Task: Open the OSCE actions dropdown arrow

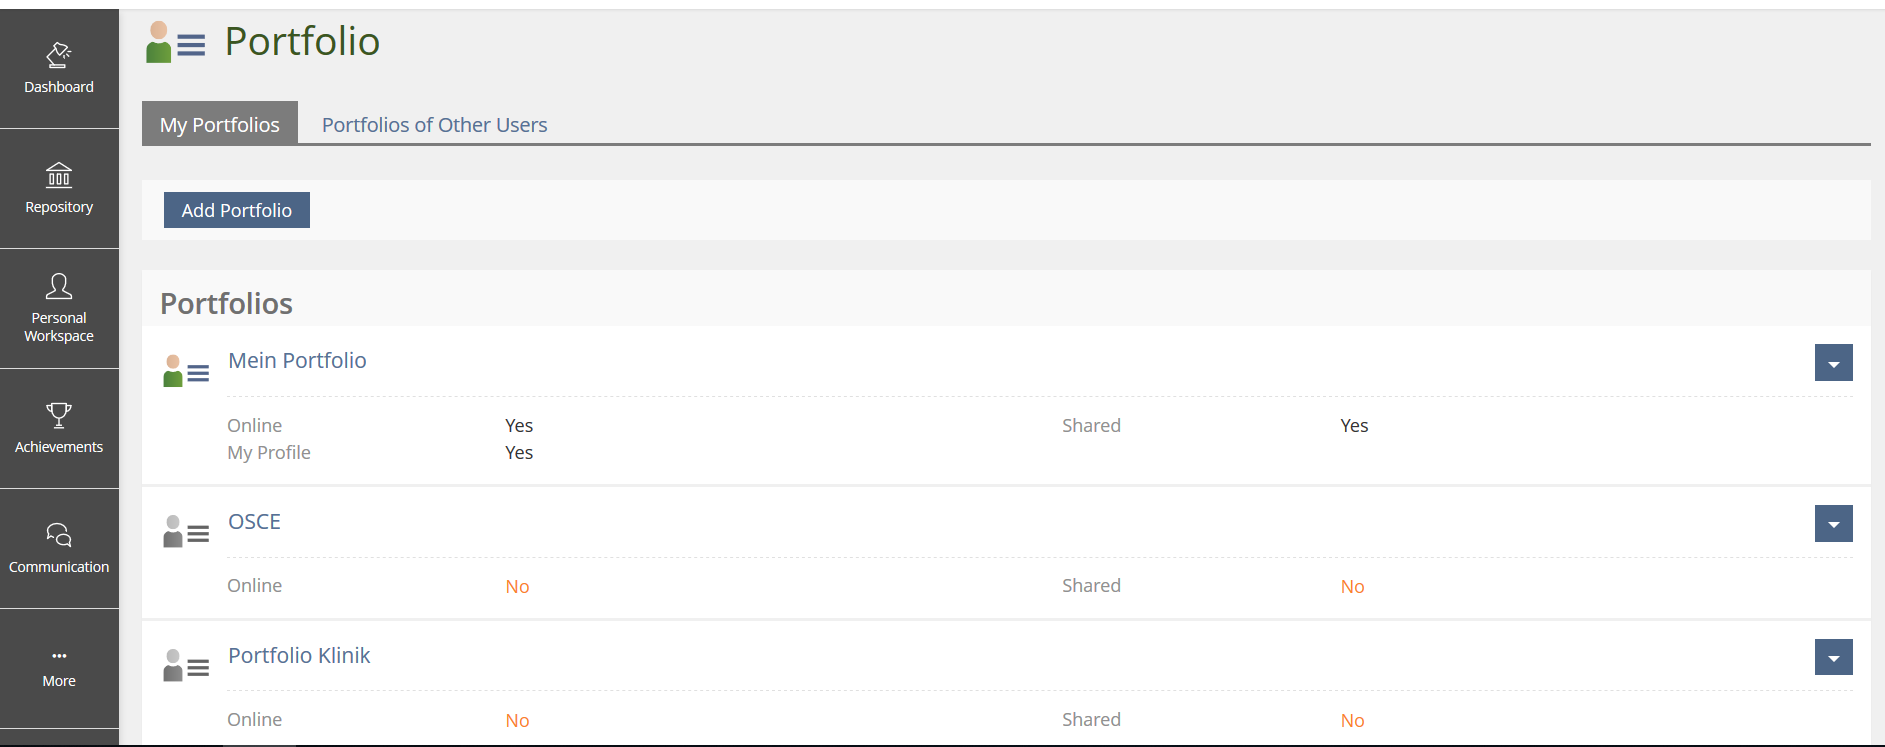Action: coord(1833,524)
